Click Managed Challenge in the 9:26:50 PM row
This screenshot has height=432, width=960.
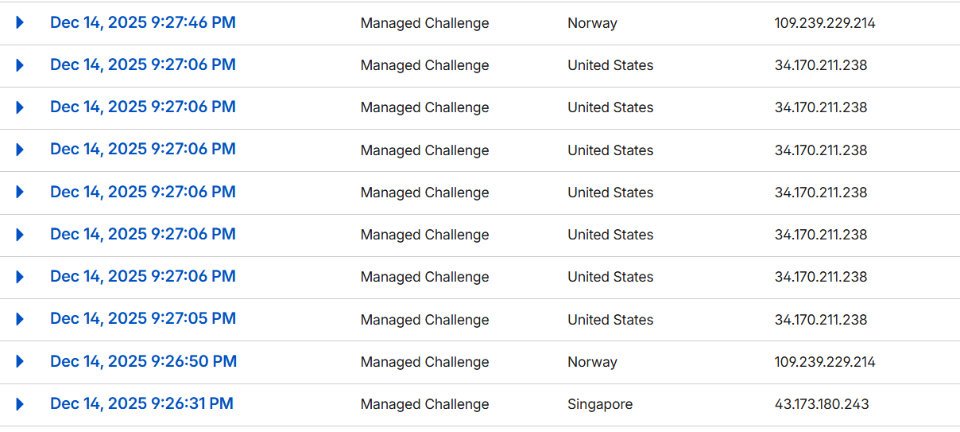click(x=425, y=362)
